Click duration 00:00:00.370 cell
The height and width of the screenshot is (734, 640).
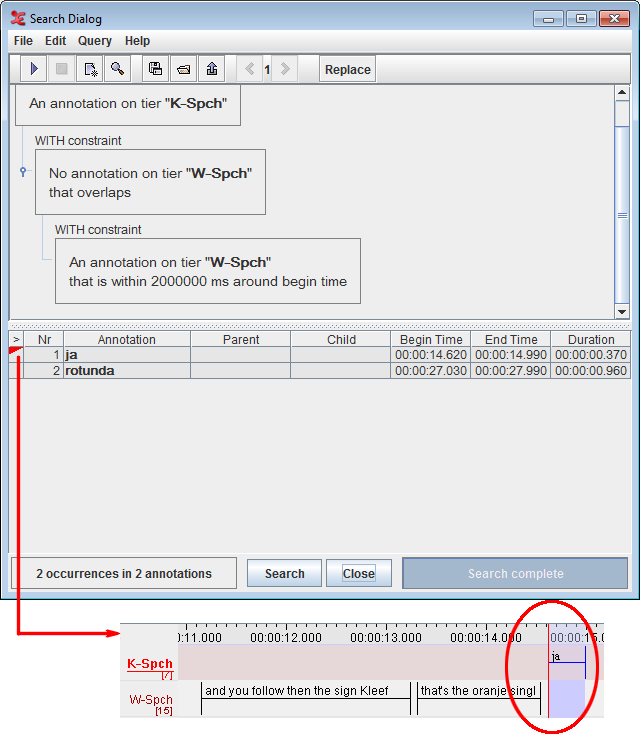pos(591,355)
